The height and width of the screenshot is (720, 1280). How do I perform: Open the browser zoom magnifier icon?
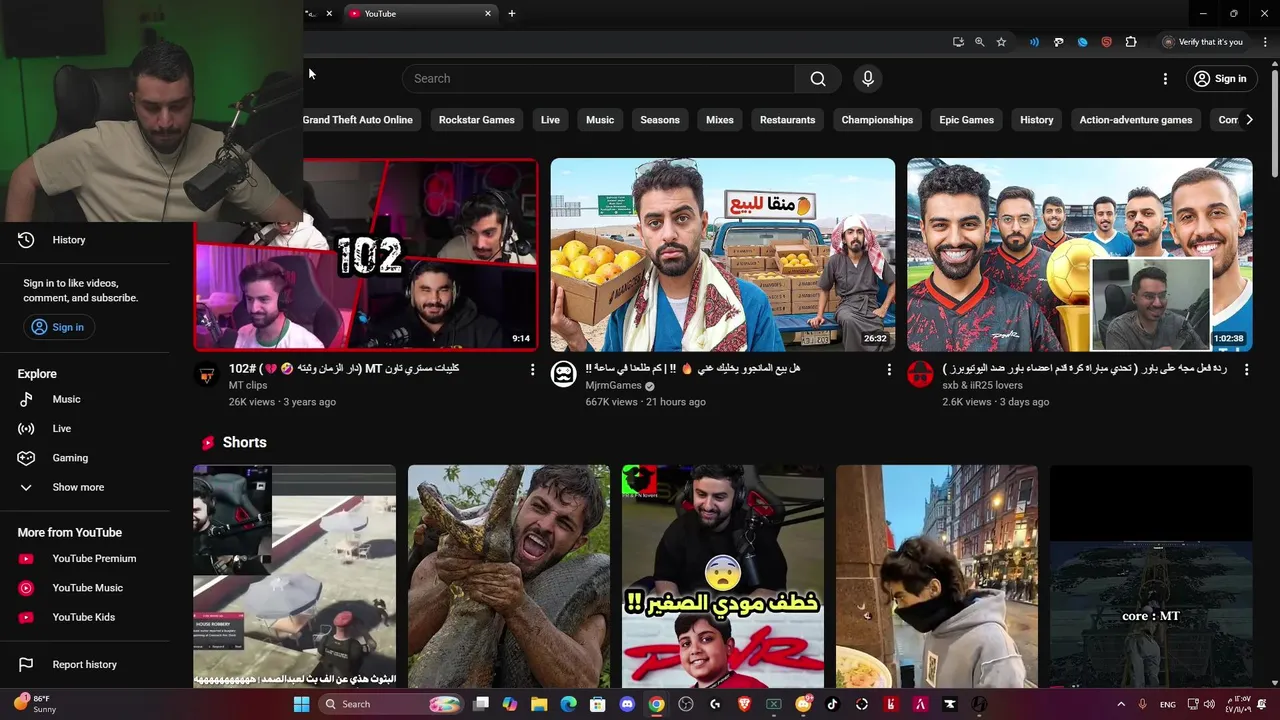tap(979, 42)
